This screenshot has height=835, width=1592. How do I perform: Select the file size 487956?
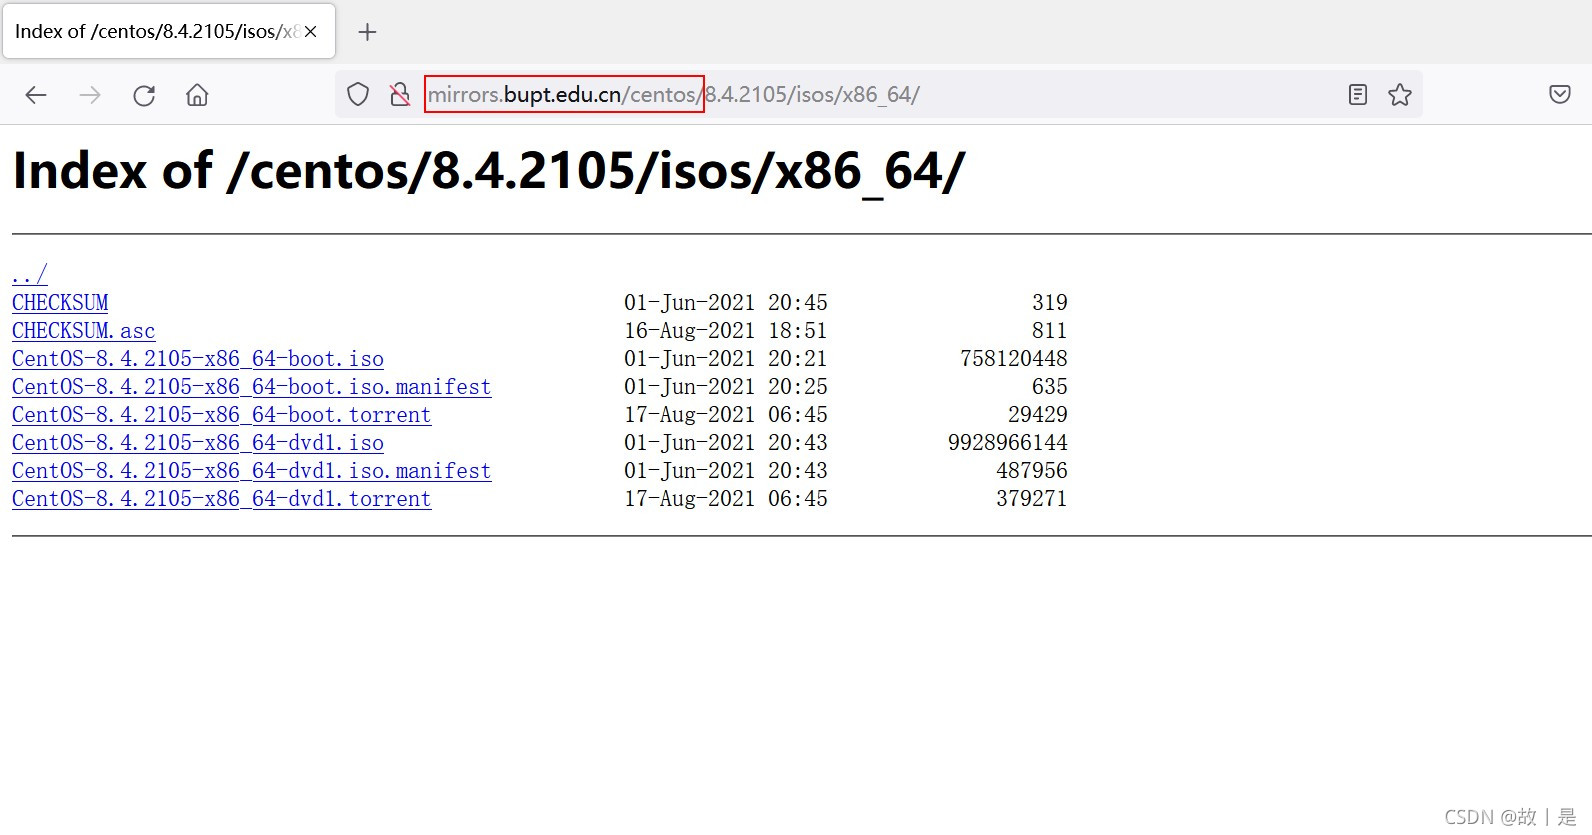tap(1032, 470)
